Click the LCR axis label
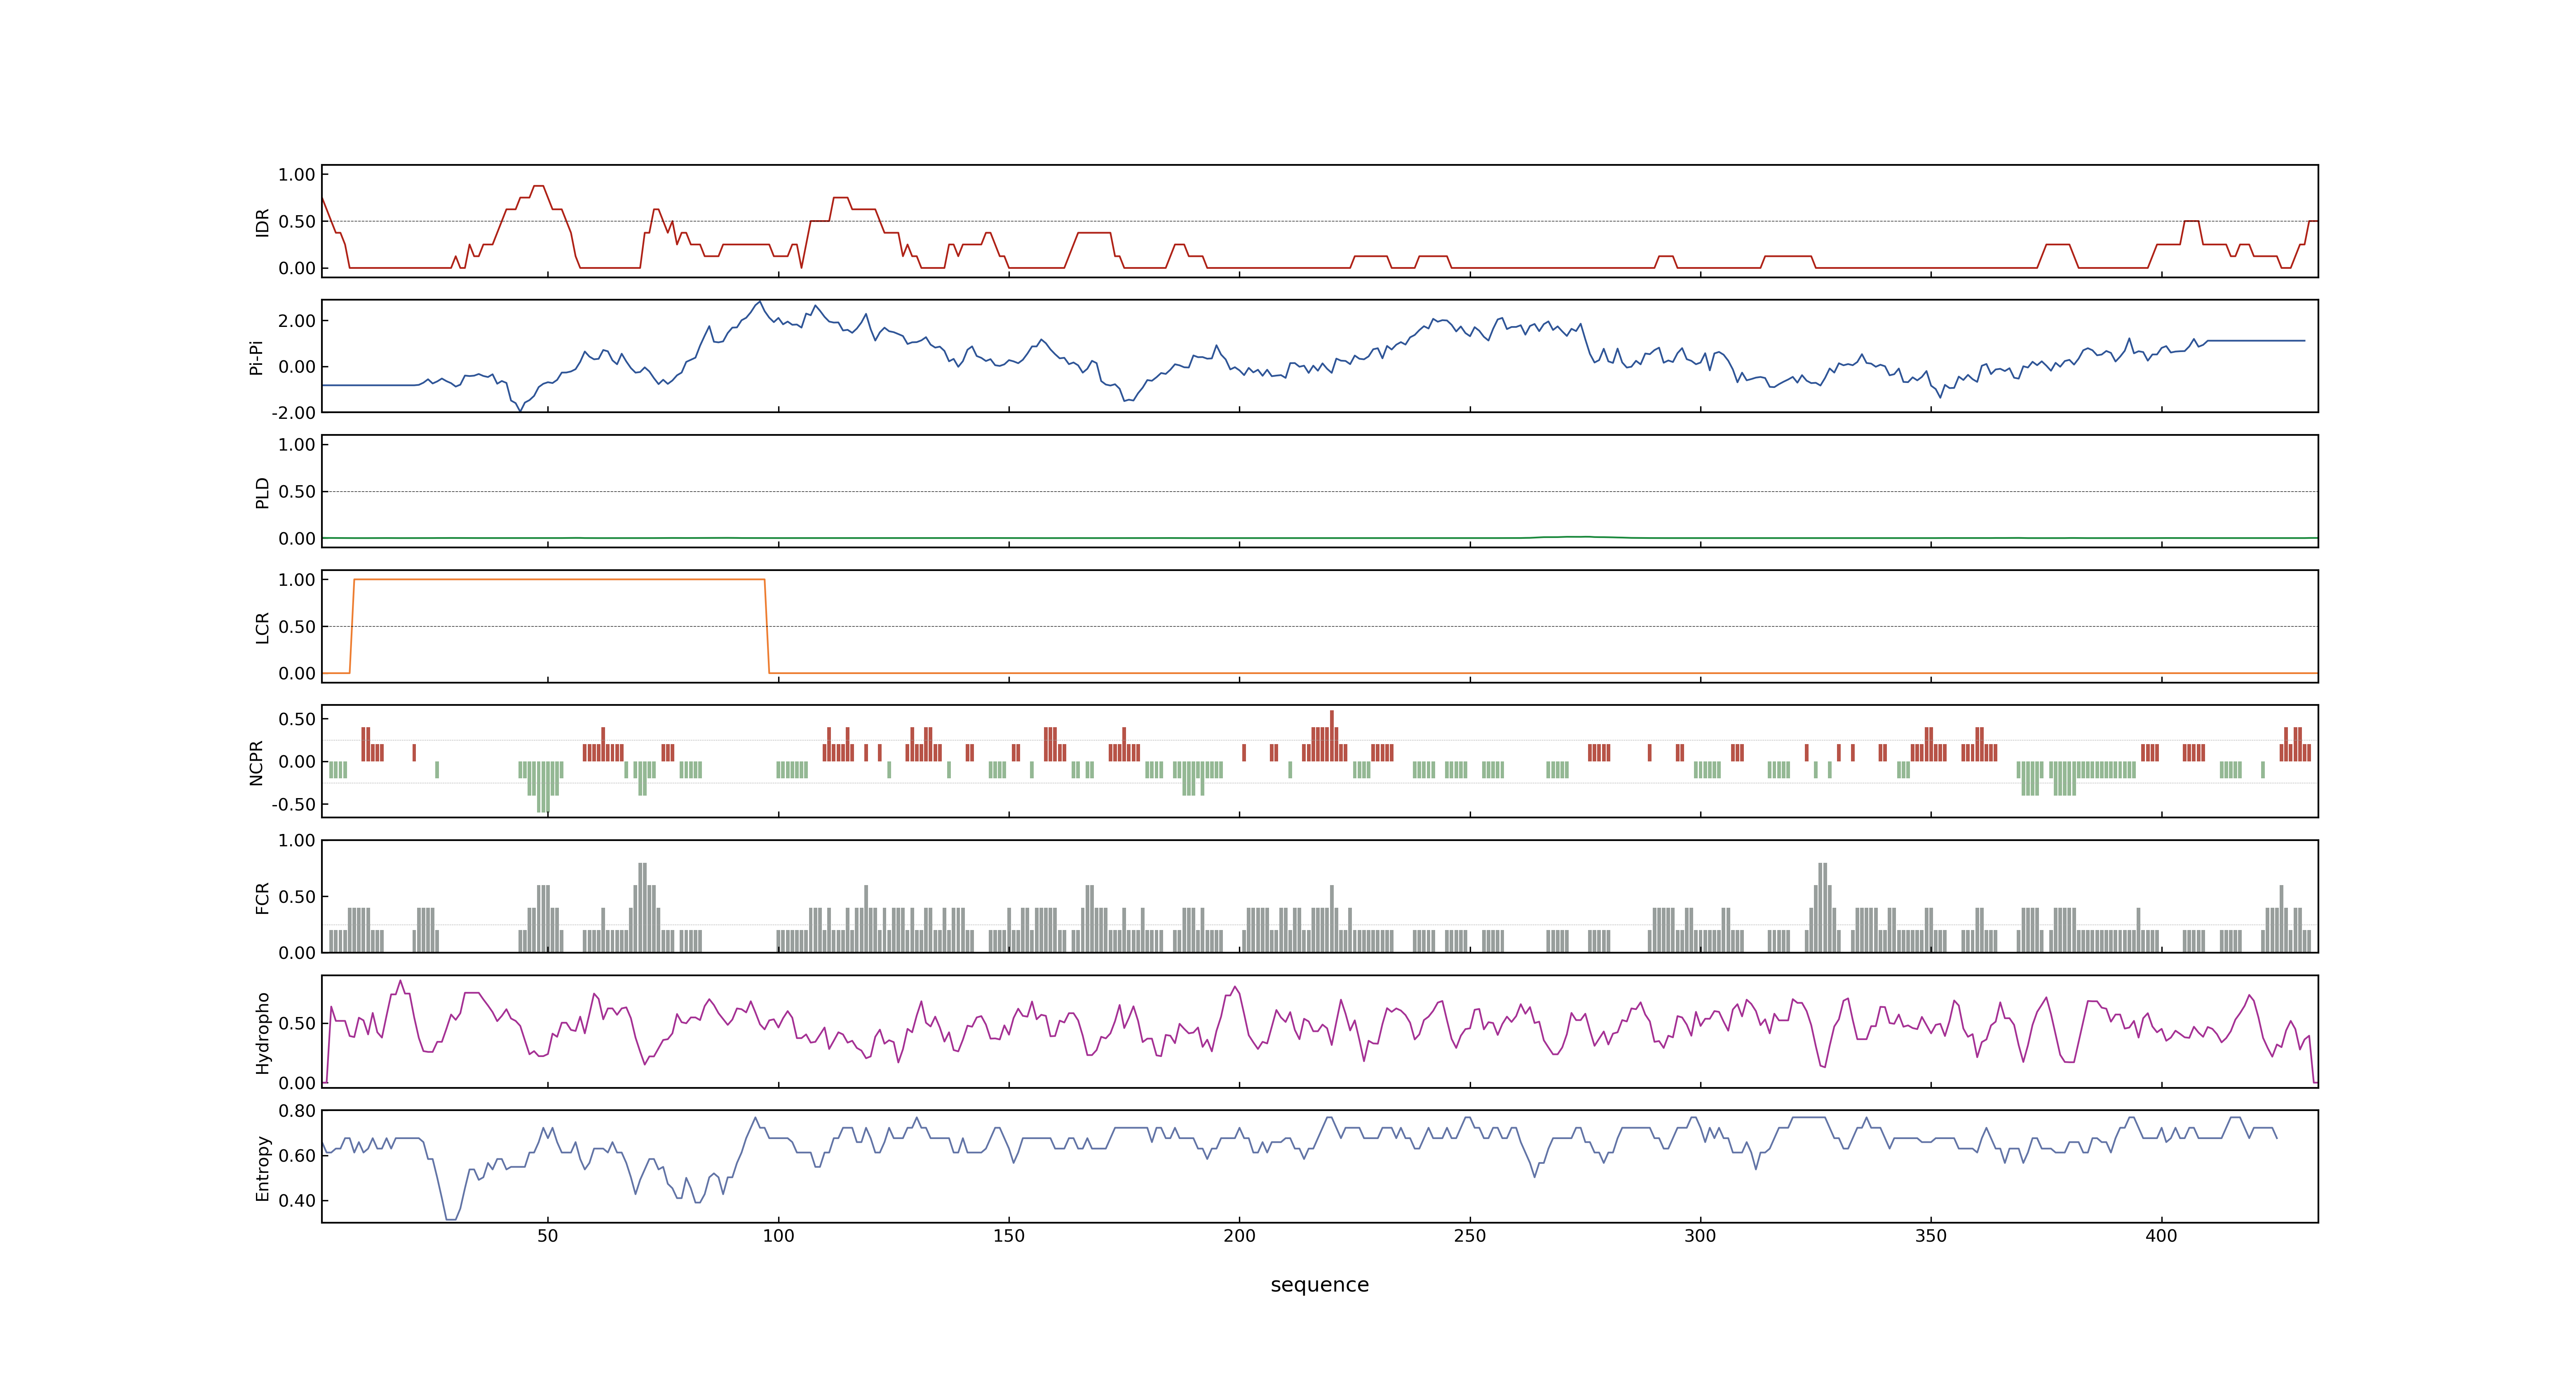Viewport: 2576px width, 1374px height. (262, 627)
